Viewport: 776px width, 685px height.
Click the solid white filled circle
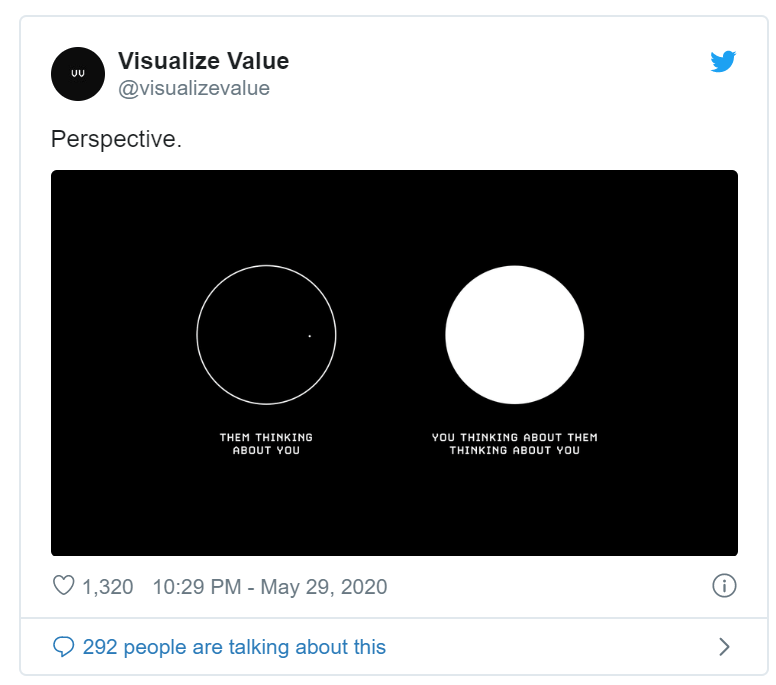click(x=514, y=335)
